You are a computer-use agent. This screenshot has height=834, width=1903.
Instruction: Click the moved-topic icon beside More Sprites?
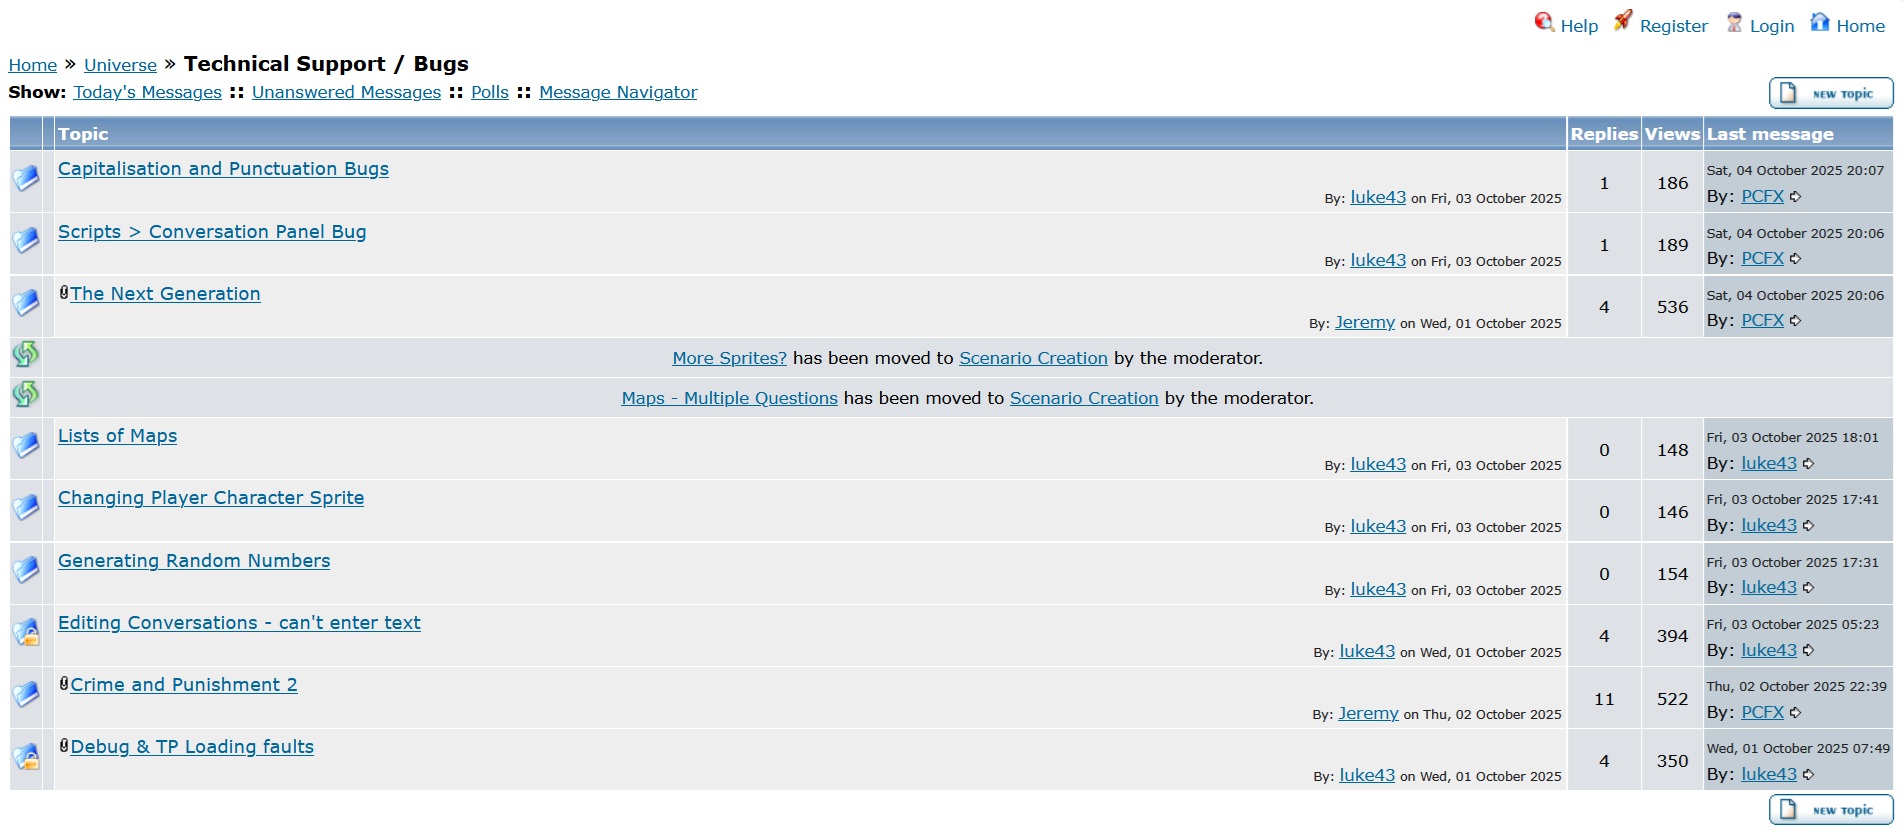click(26, 355)
